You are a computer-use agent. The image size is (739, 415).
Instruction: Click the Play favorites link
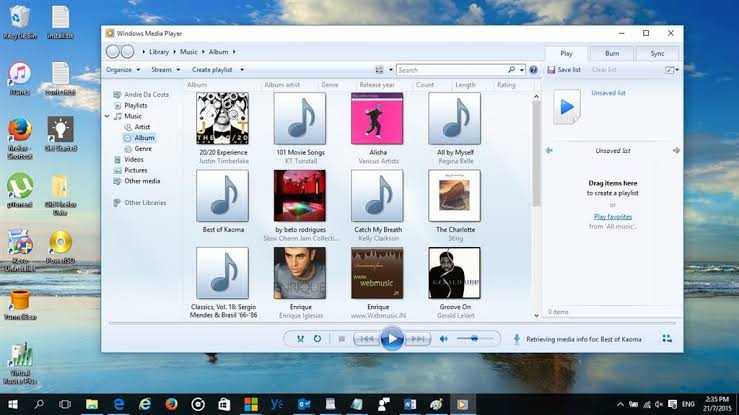click(x=612, y=216)
